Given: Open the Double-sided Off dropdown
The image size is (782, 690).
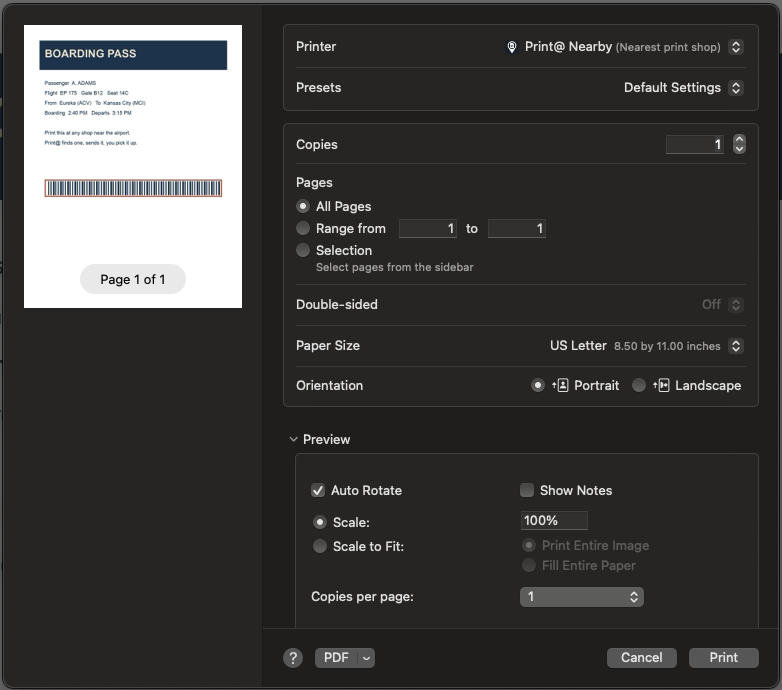Looking at the screenshot, I should 736,305.
